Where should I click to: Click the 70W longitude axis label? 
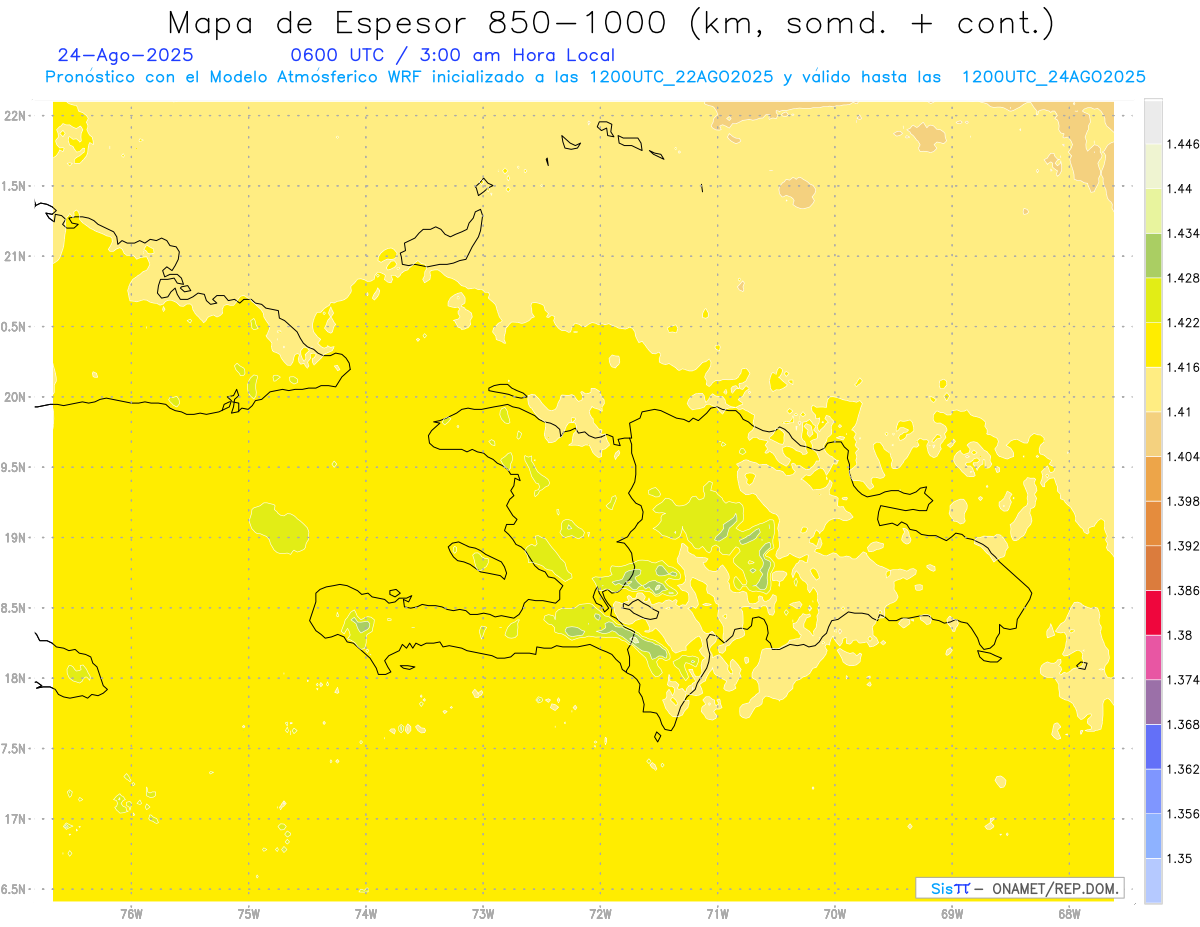[835, 914]
